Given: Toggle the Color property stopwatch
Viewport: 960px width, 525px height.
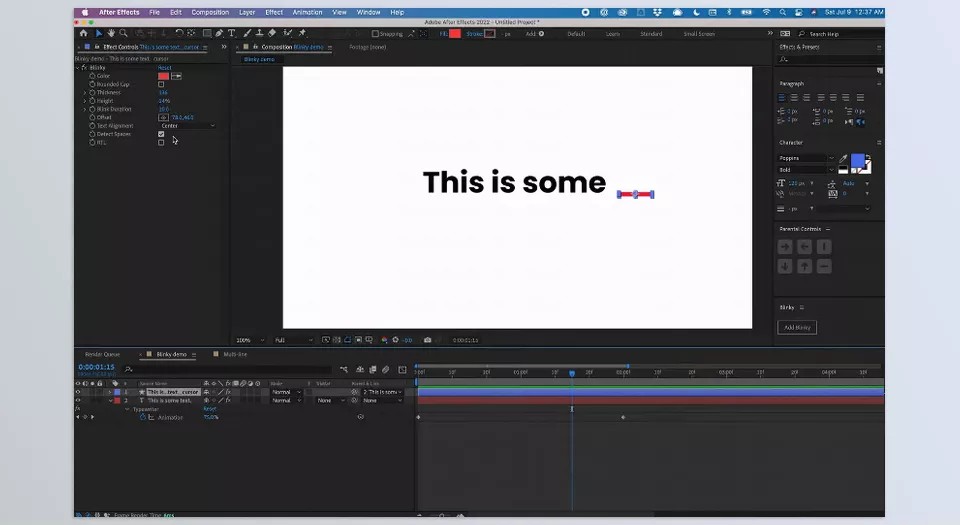Looking at the screenshot, I should pyautogui.click(x=92, y=76).
